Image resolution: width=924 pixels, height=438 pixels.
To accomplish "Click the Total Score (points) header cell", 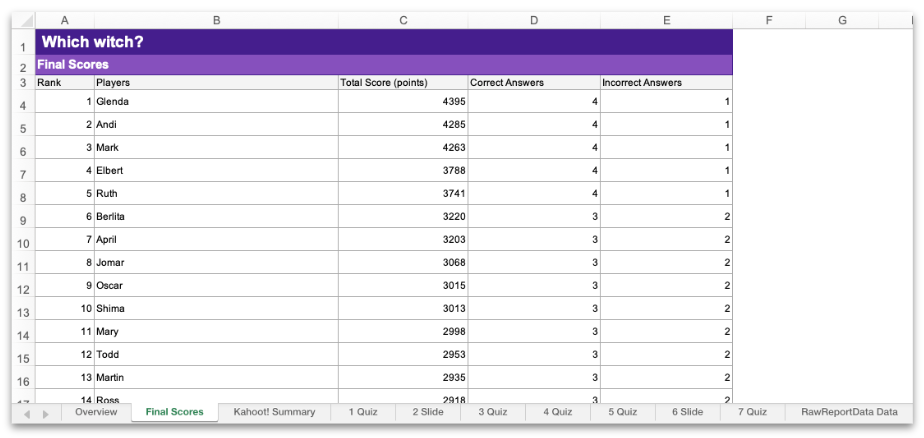I will click(403, 82).
